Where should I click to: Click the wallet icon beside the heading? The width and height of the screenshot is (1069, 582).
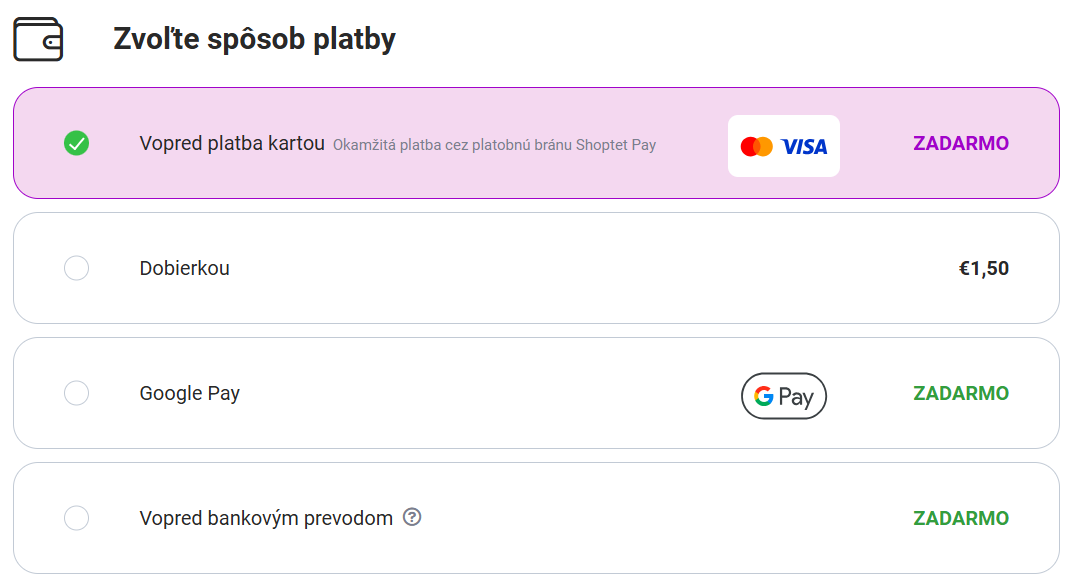(x=38, y=39)
